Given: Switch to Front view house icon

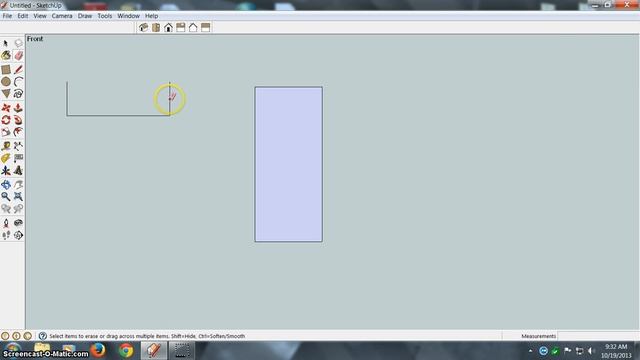Looking at the screenshot, I should pyautogui.click(x=168, y=27).
